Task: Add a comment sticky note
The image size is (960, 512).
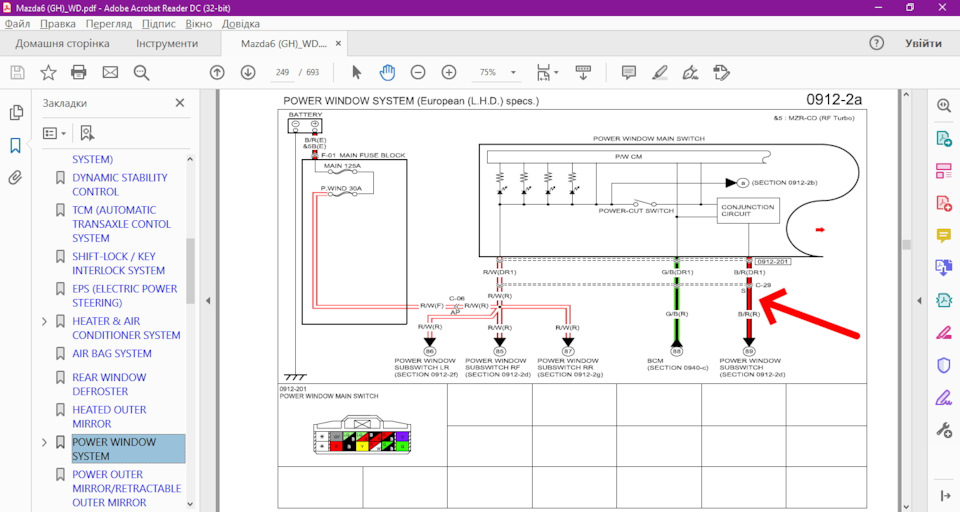Action: tap(628, 72)
